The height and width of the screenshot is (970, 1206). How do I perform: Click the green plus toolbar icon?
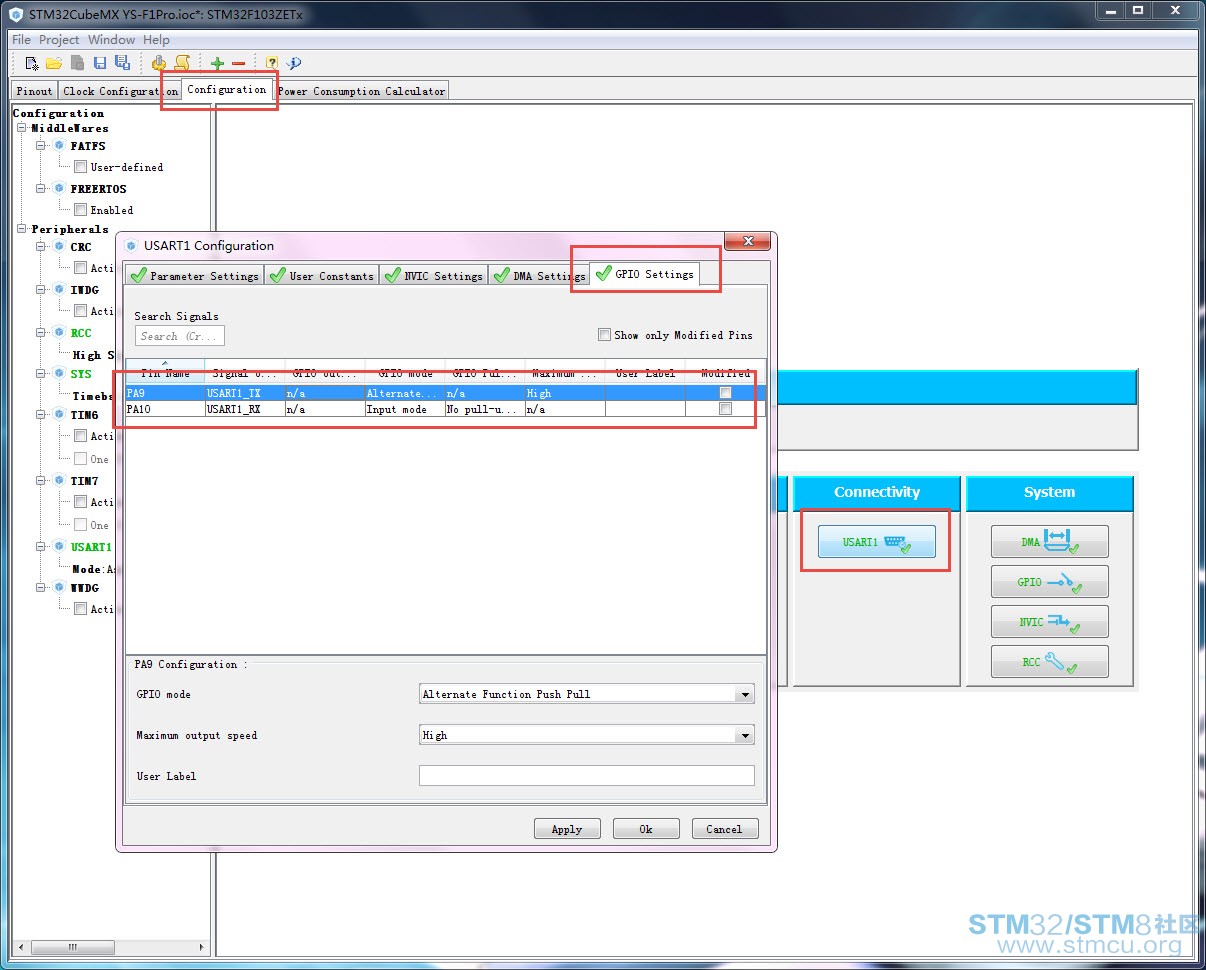(x=217, y=63)
